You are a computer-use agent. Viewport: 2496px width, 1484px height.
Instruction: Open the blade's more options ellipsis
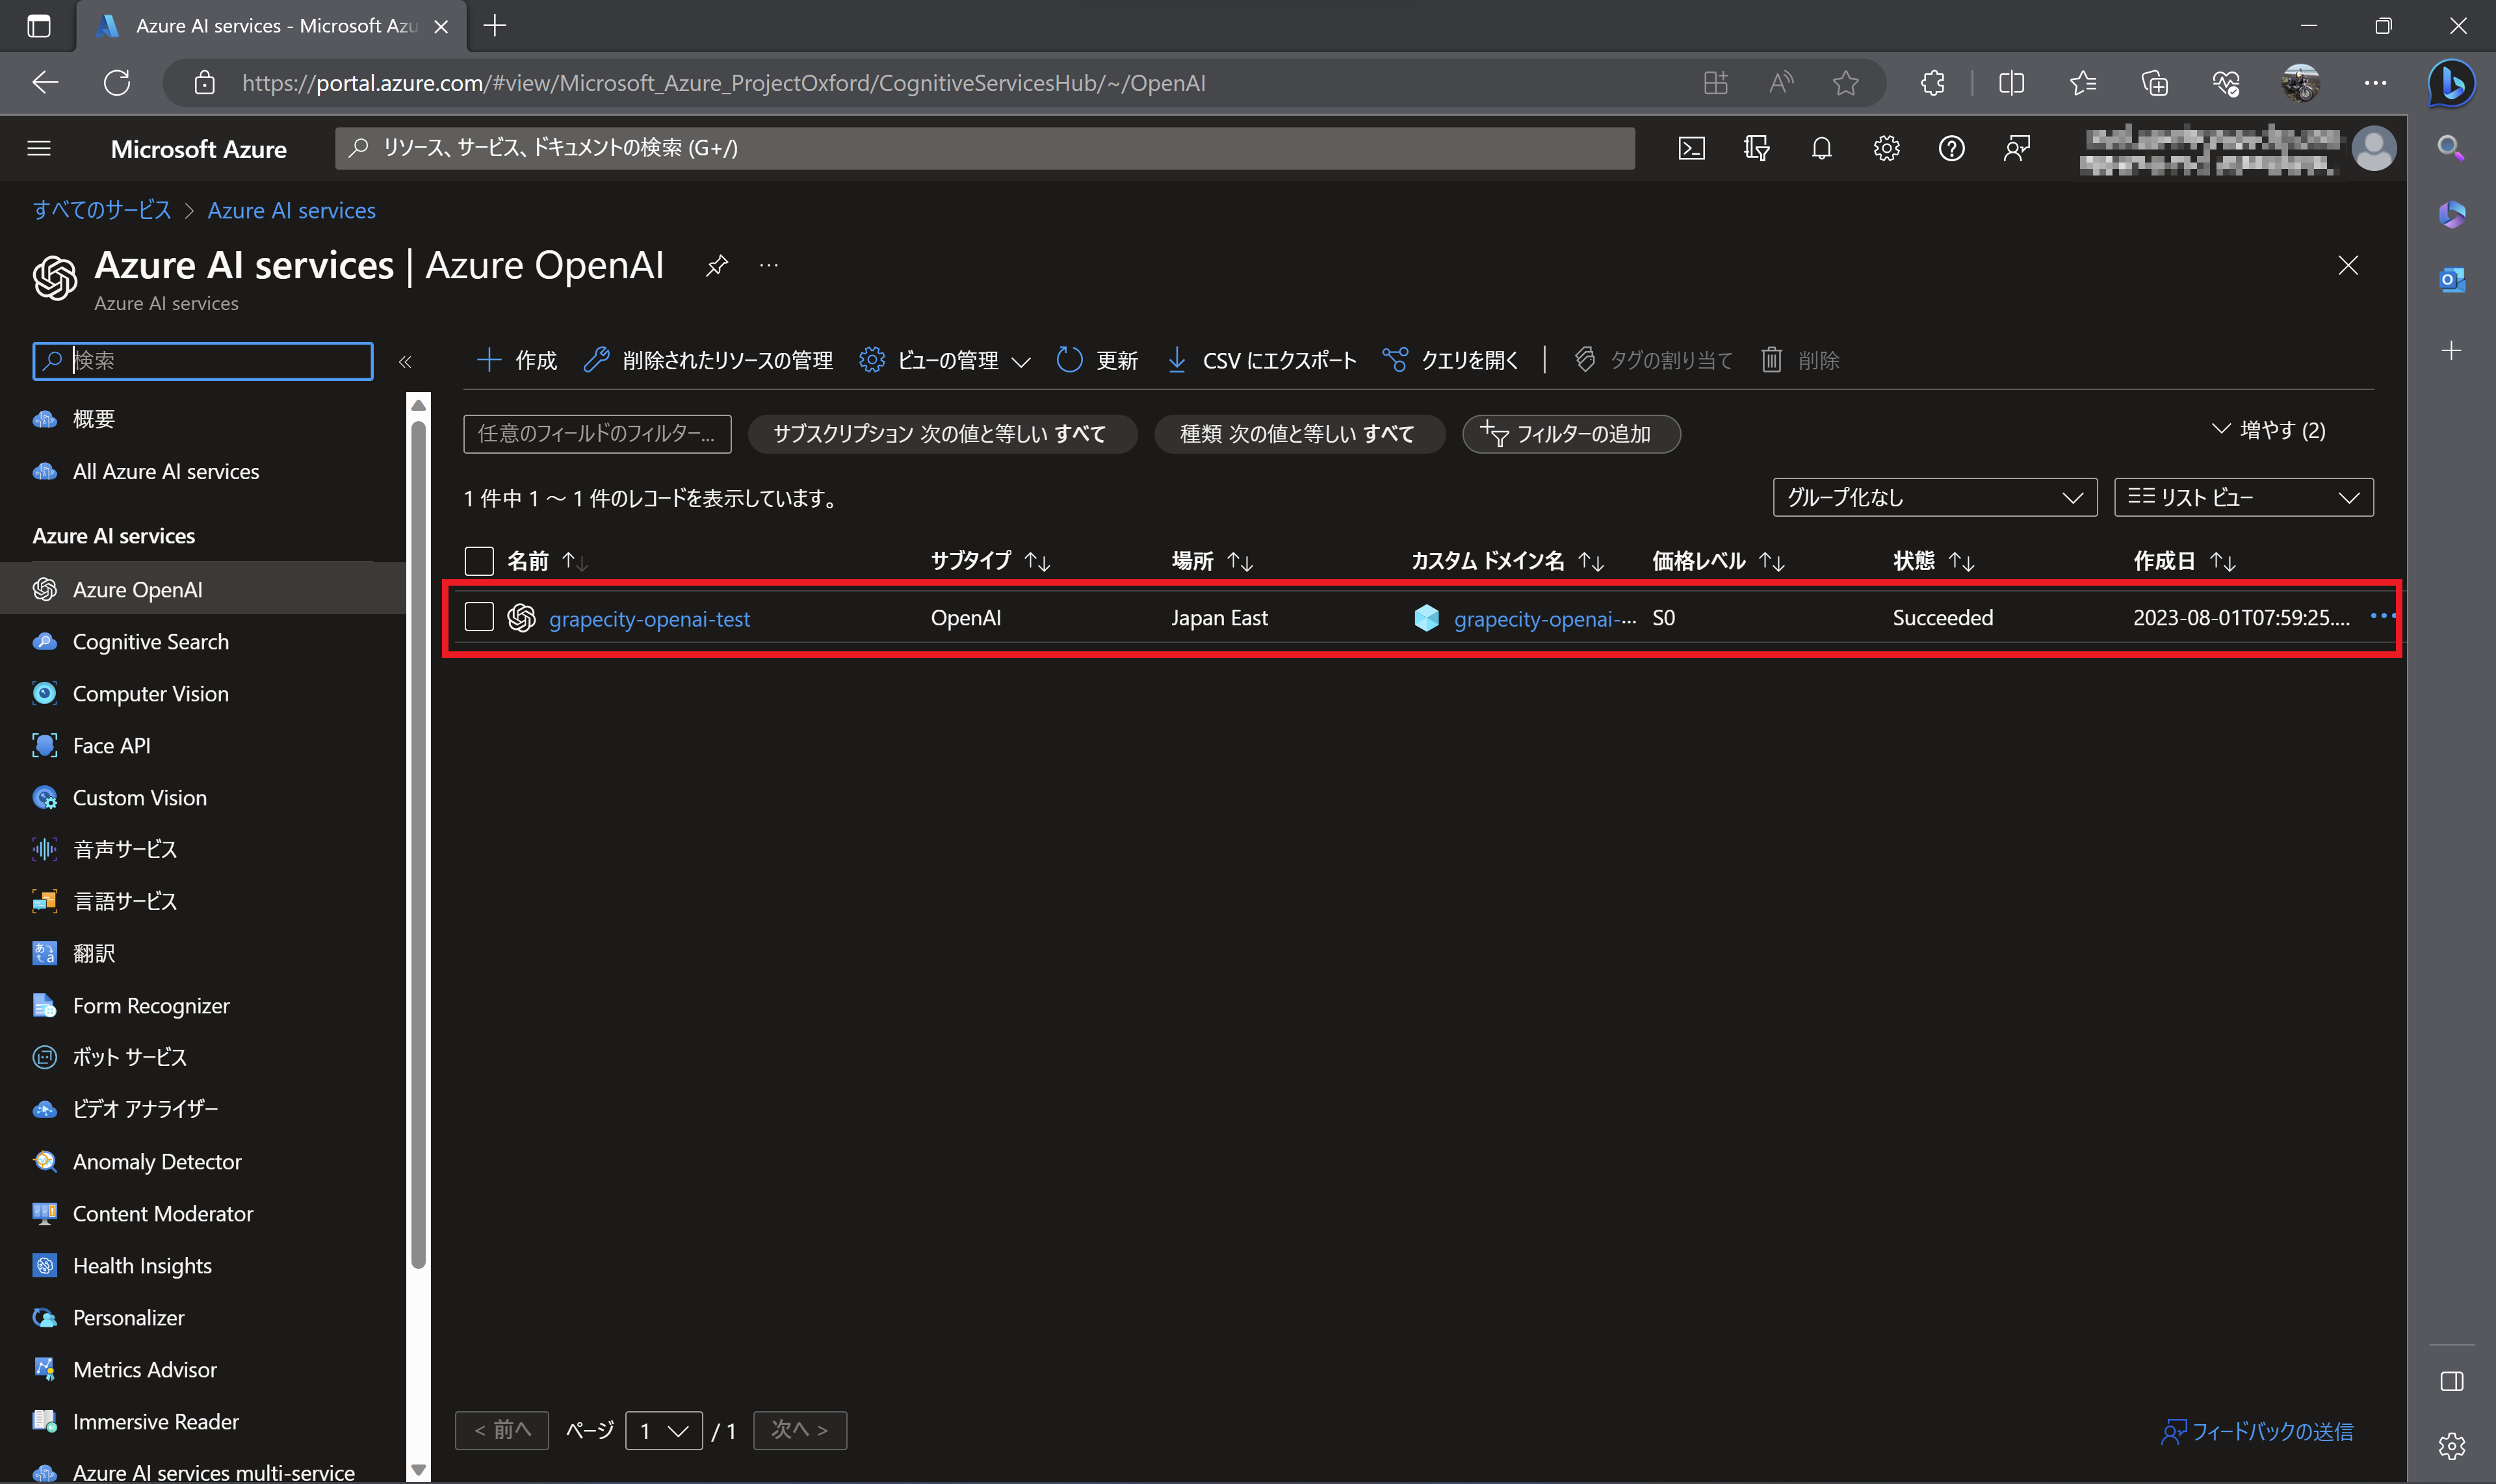pyautogui.click(x=768, y=266)
